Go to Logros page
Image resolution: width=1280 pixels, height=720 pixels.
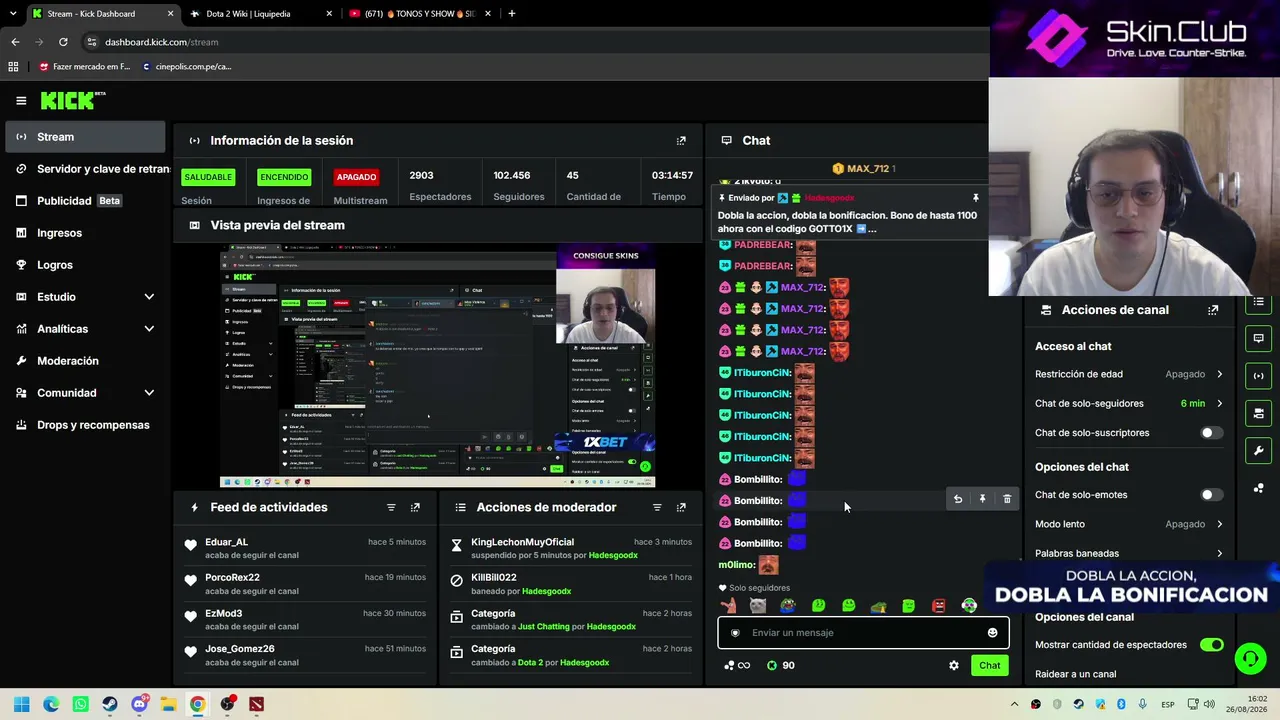pos(85,265)
